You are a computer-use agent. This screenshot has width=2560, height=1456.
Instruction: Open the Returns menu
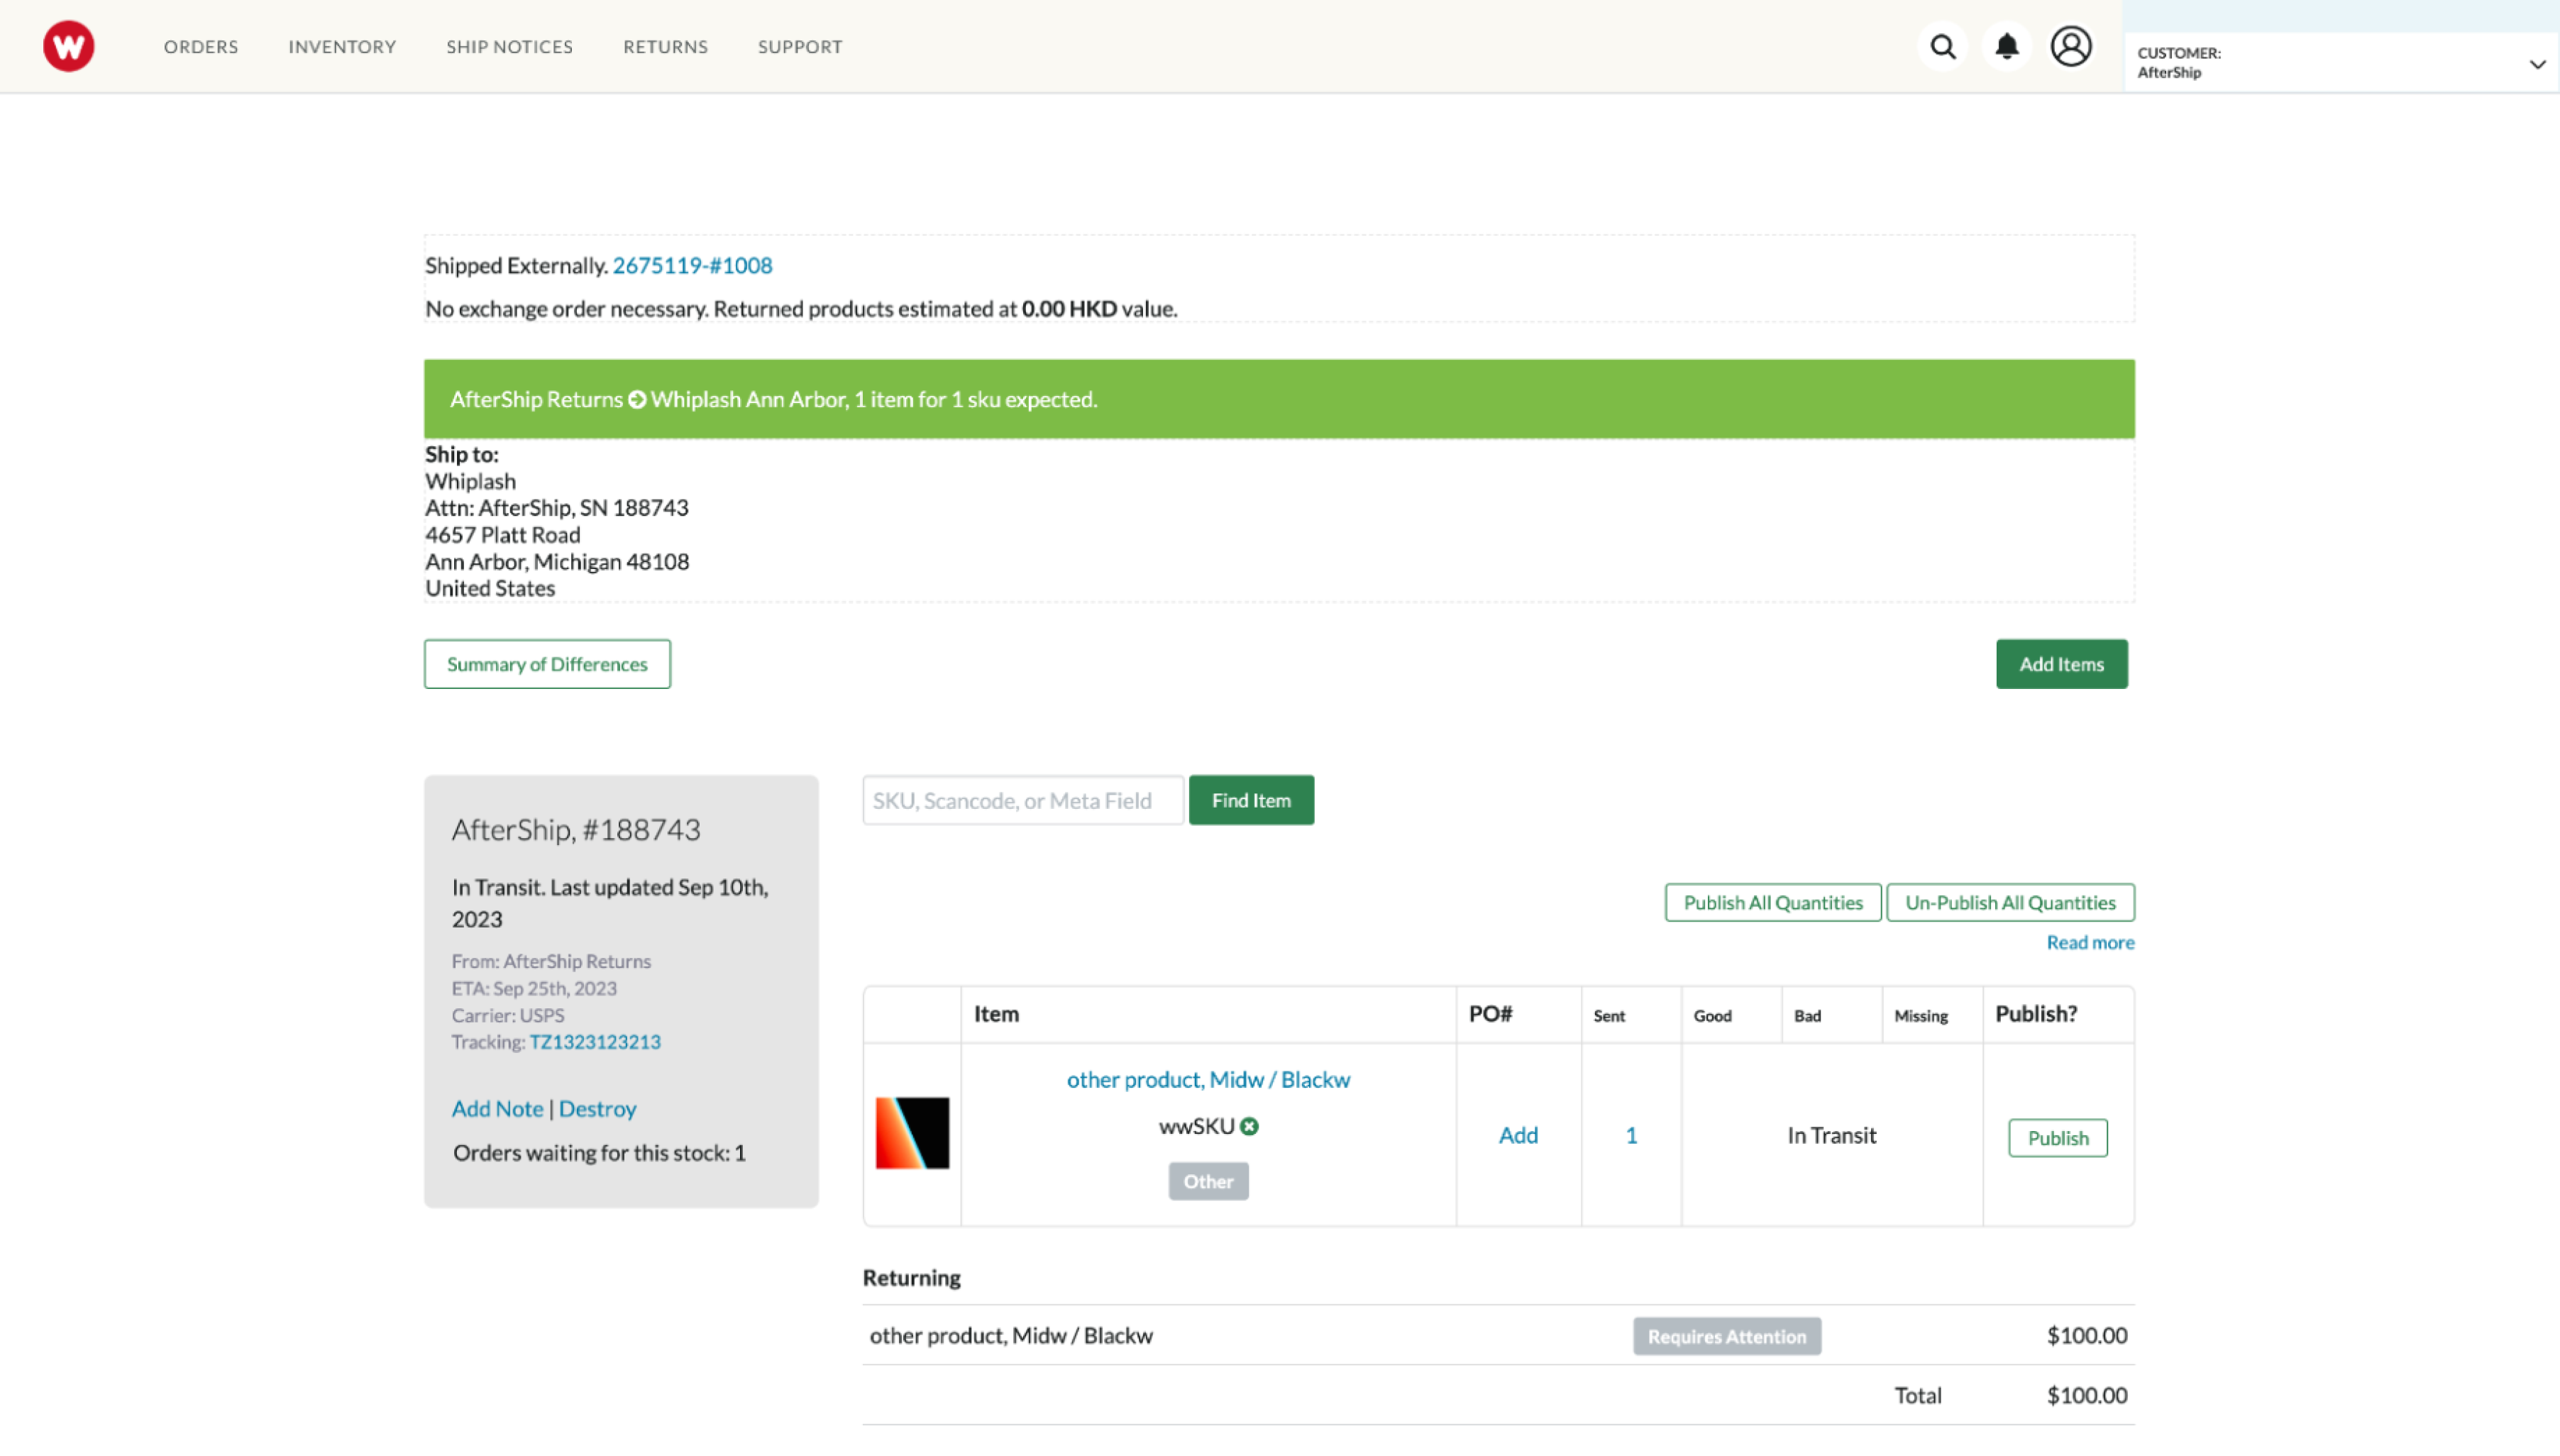tap(665, 47)
